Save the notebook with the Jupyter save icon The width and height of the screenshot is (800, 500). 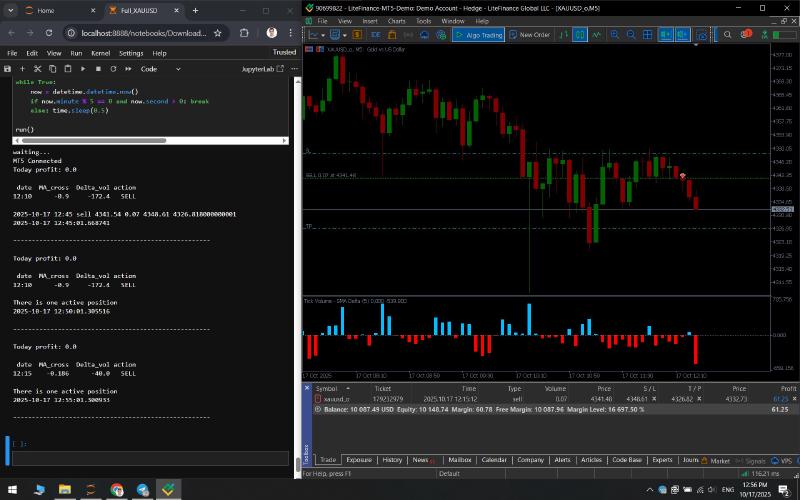(x=7, y=69)
